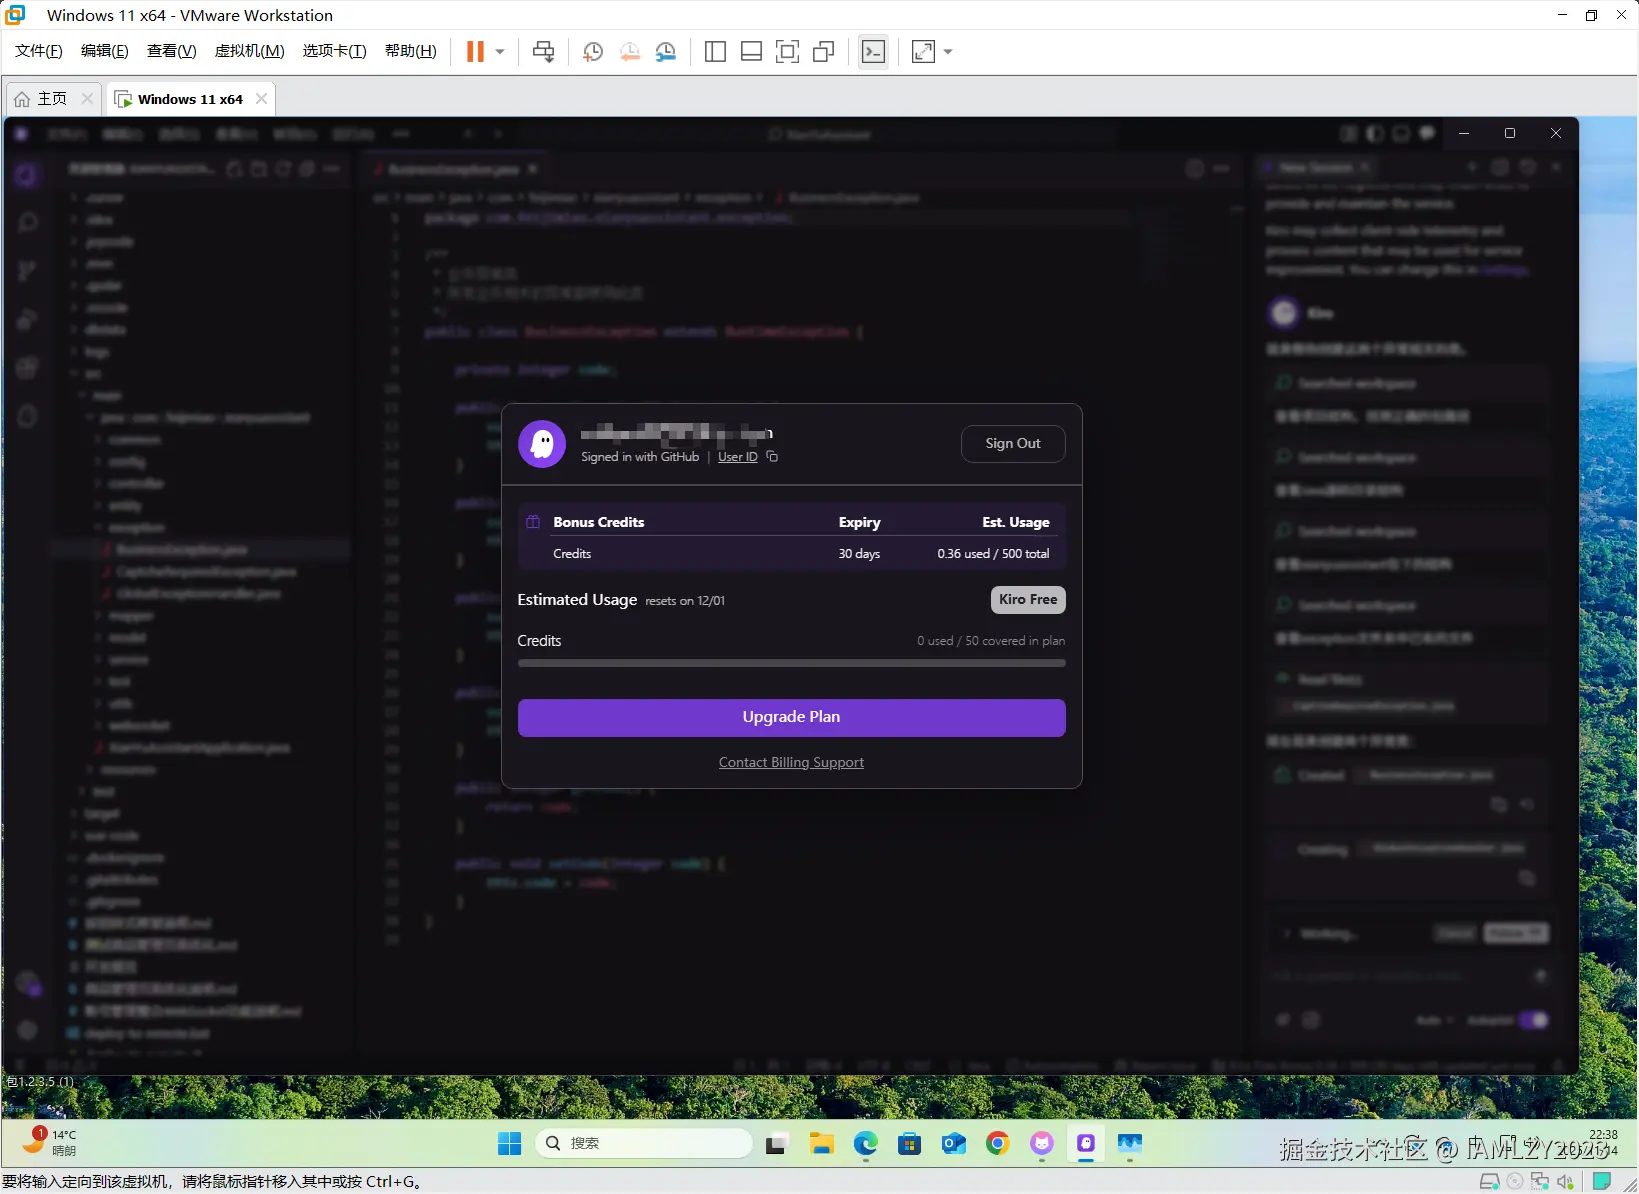Pause the virtual machine from VMware toolbar
The image size is (1639, 1194).
(475, 52)
